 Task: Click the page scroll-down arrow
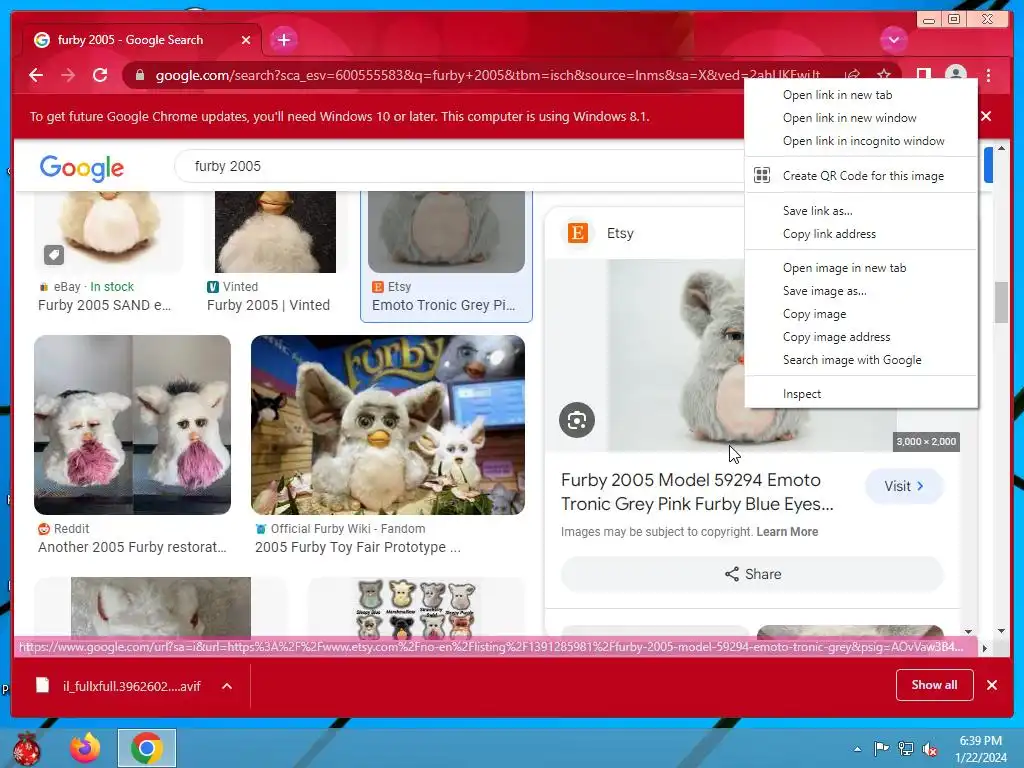tap(1001, 631)
